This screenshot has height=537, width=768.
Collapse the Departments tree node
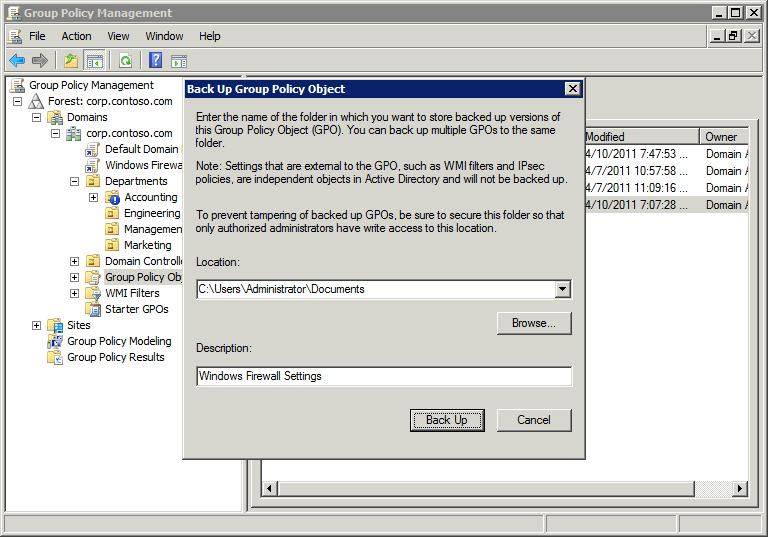coord(74,181)
